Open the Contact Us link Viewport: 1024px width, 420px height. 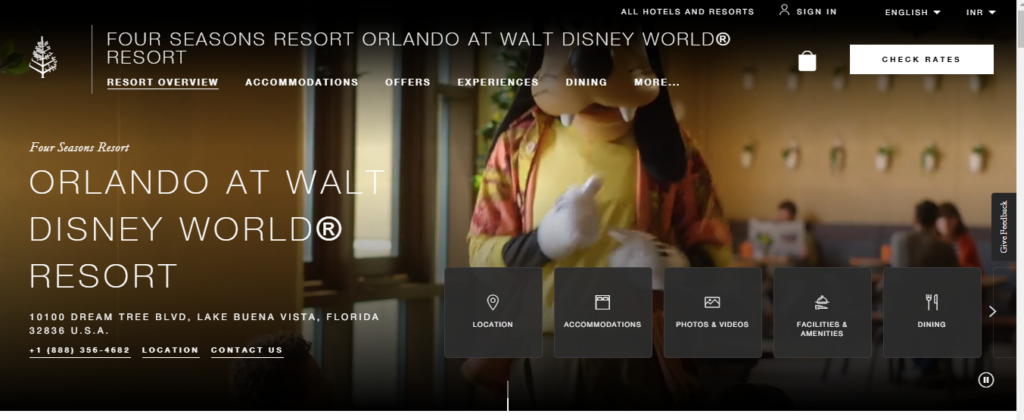point(247,350)
